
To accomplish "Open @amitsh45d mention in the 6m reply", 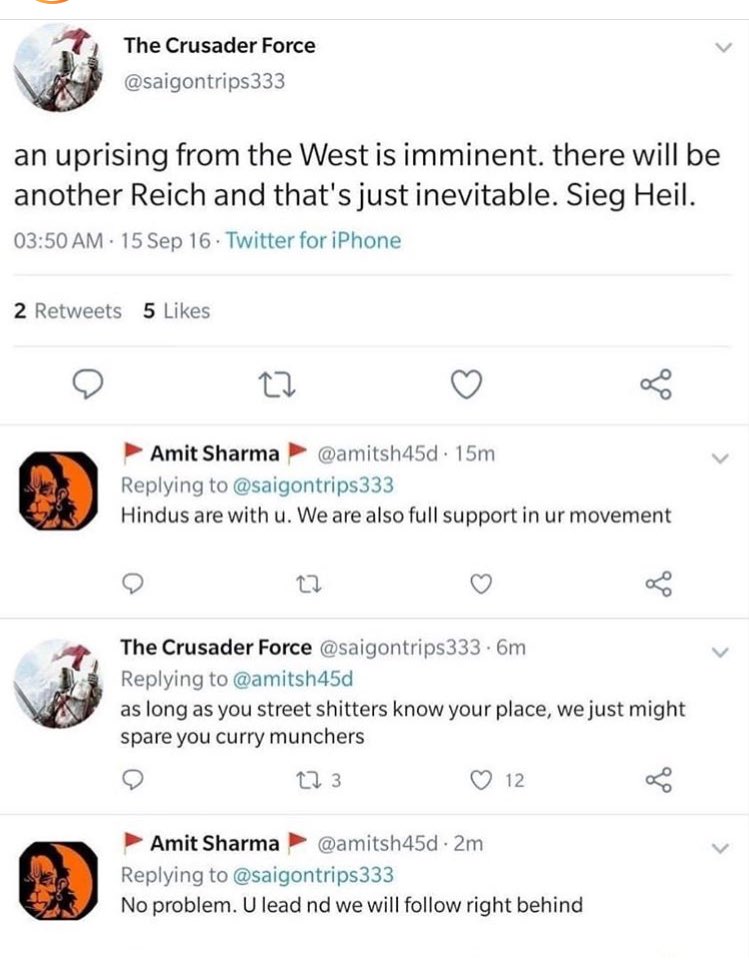I will pyautogui.click(x=293, y=679).
